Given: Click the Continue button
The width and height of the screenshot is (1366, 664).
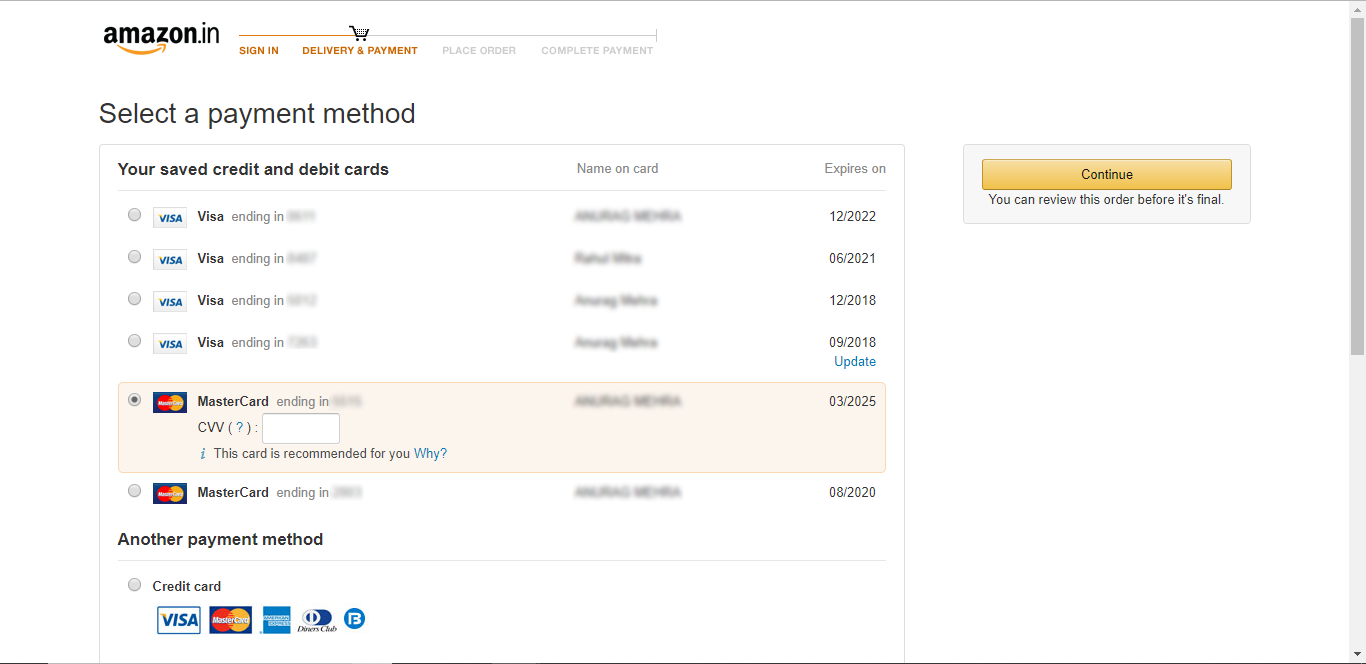Looking at the screenshot, I should (1107, 174).
